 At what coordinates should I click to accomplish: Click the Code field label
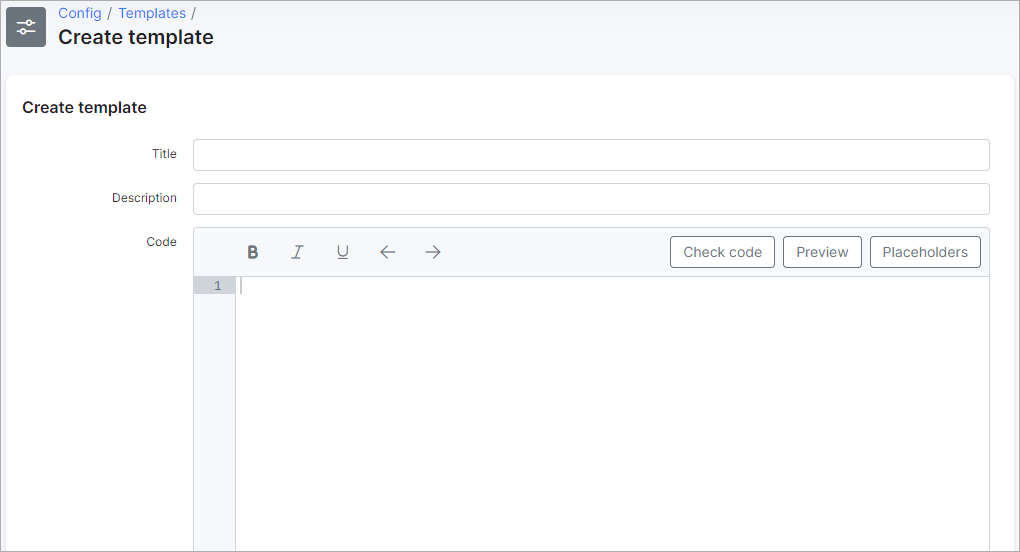coord(161,242)
